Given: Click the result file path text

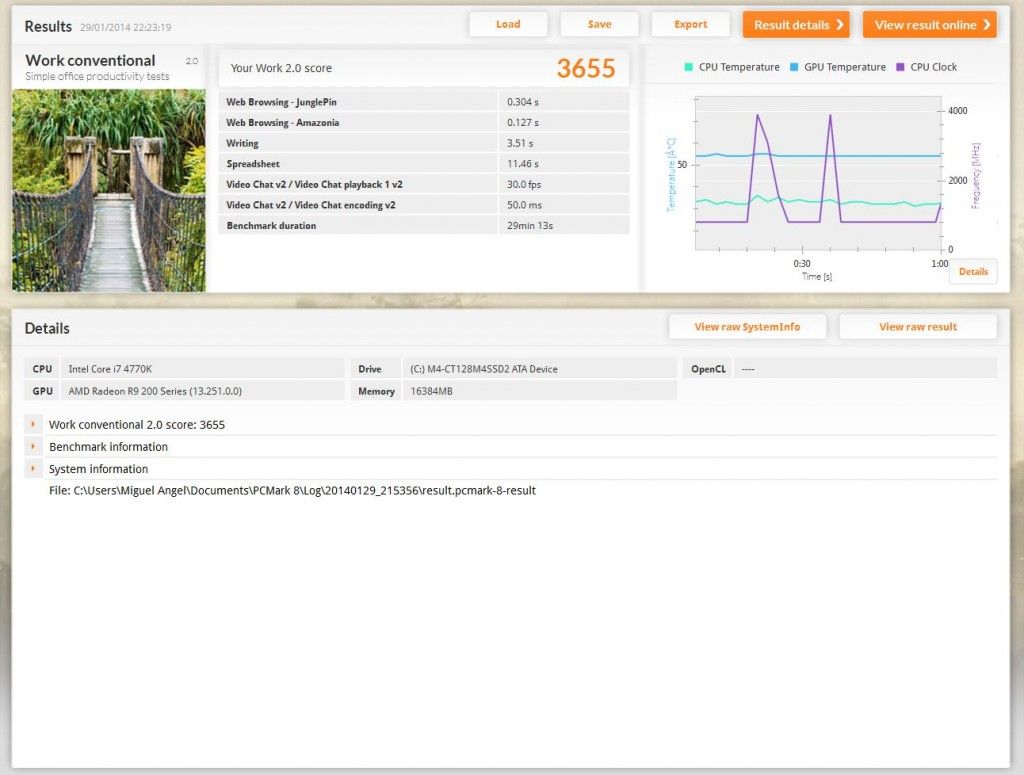Looking at the screenshot, I should tap(292, 490).
